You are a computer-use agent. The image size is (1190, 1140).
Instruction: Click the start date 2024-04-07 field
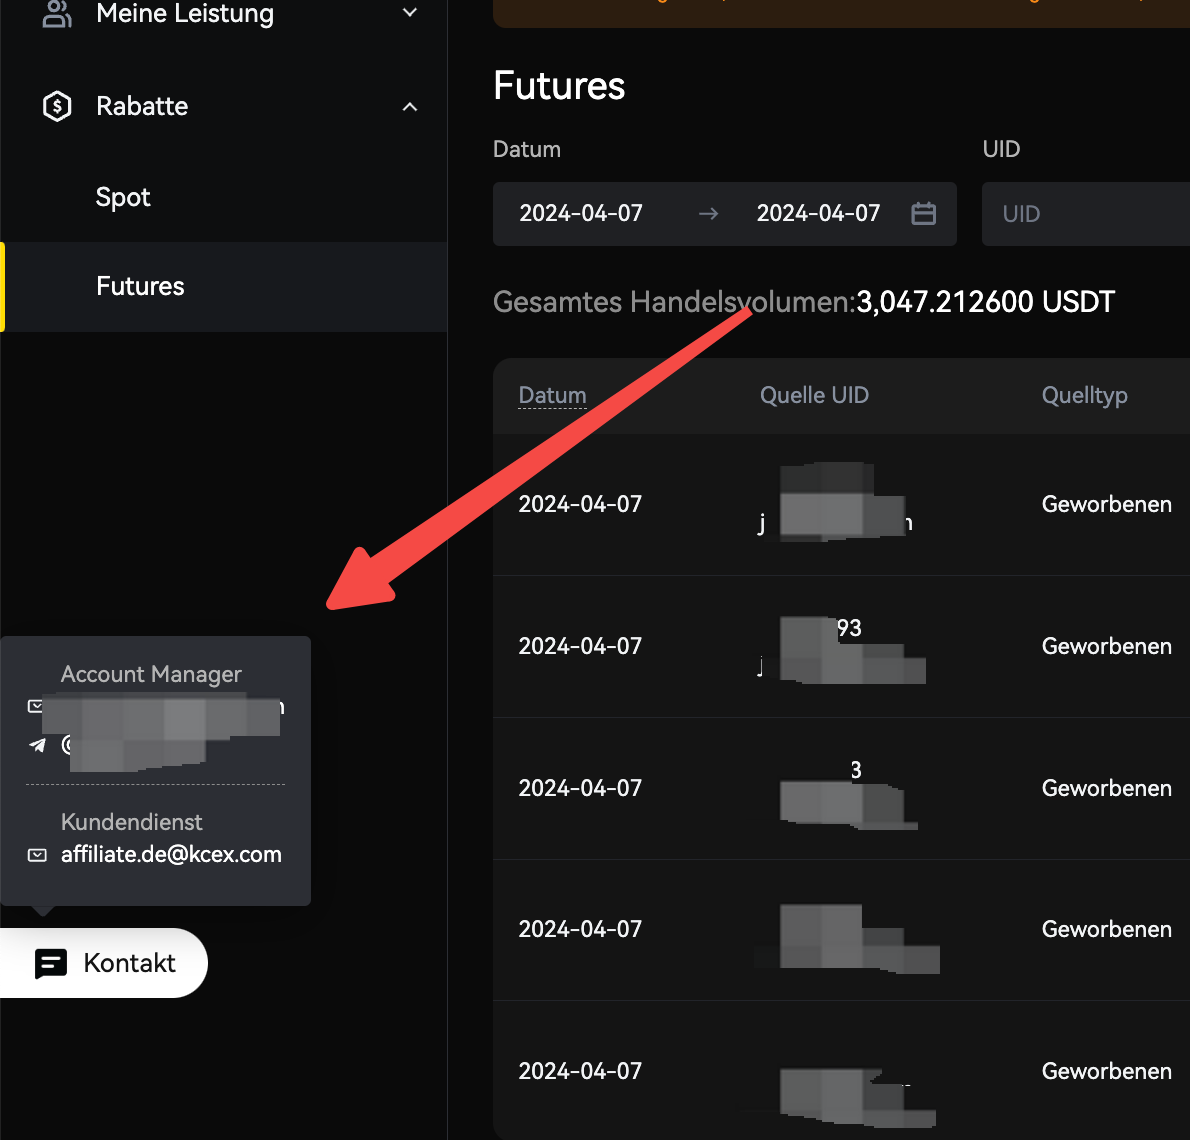pos(581,213)
